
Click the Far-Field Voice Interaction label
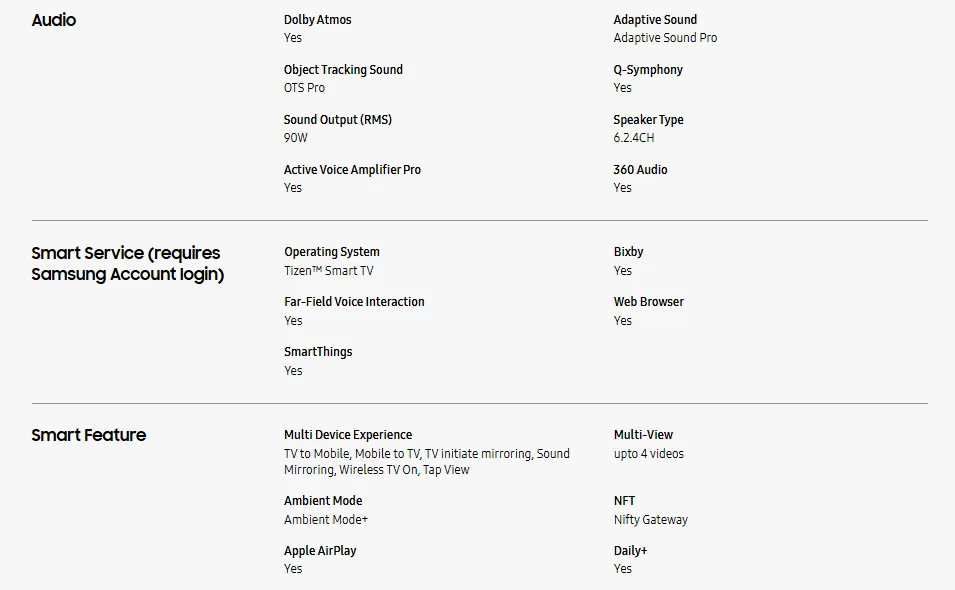(x=354, y=301)
